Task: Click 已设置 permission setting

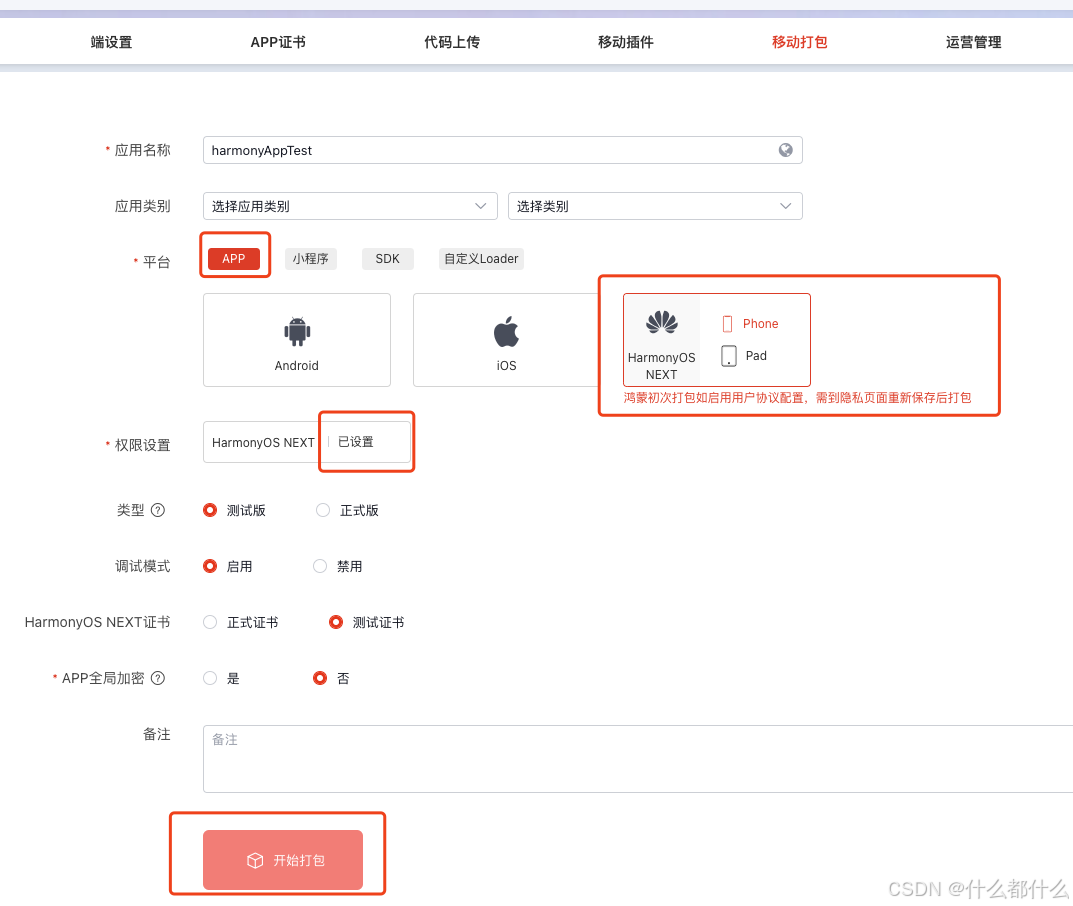Action: [x=356, y=442]
